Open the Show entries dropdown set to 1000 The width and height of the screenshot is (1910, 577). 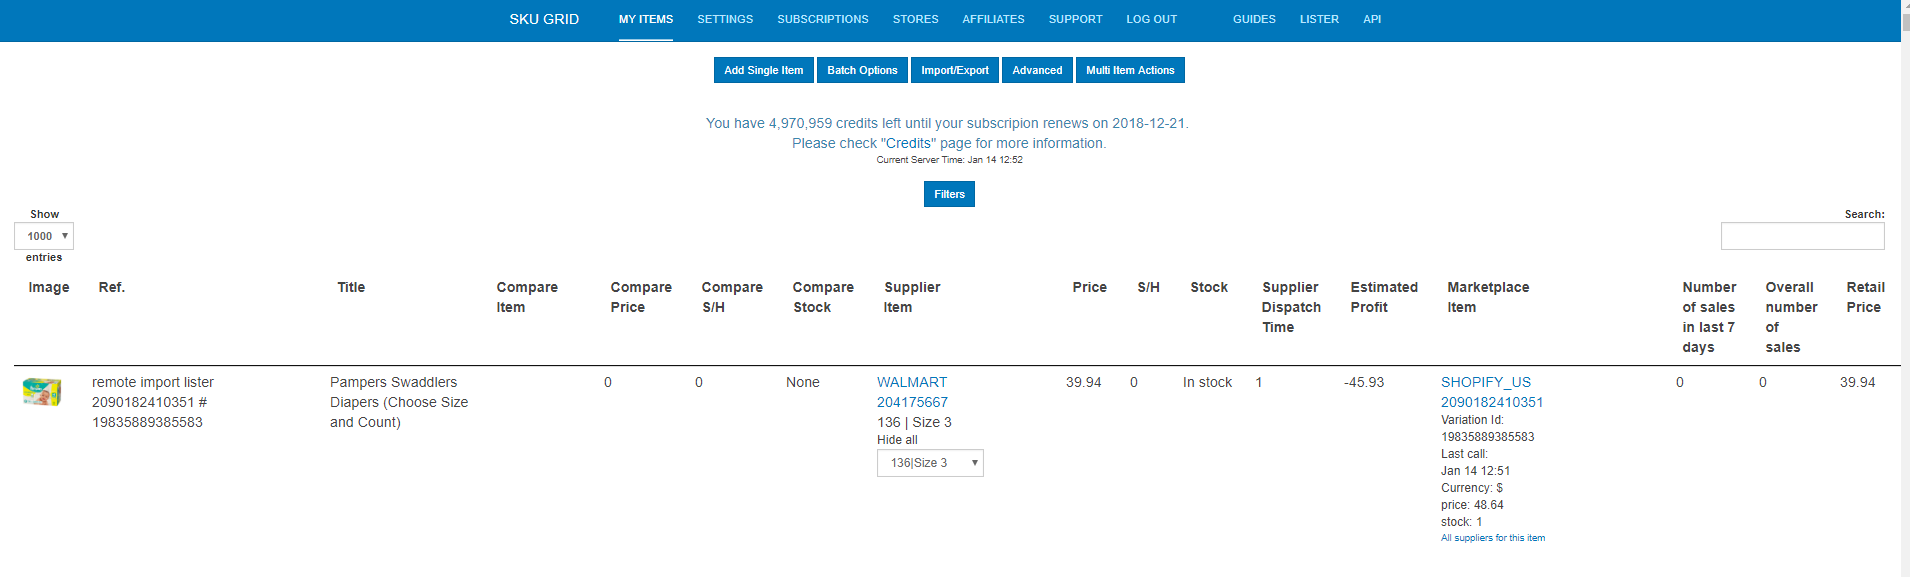pos(44,236)
